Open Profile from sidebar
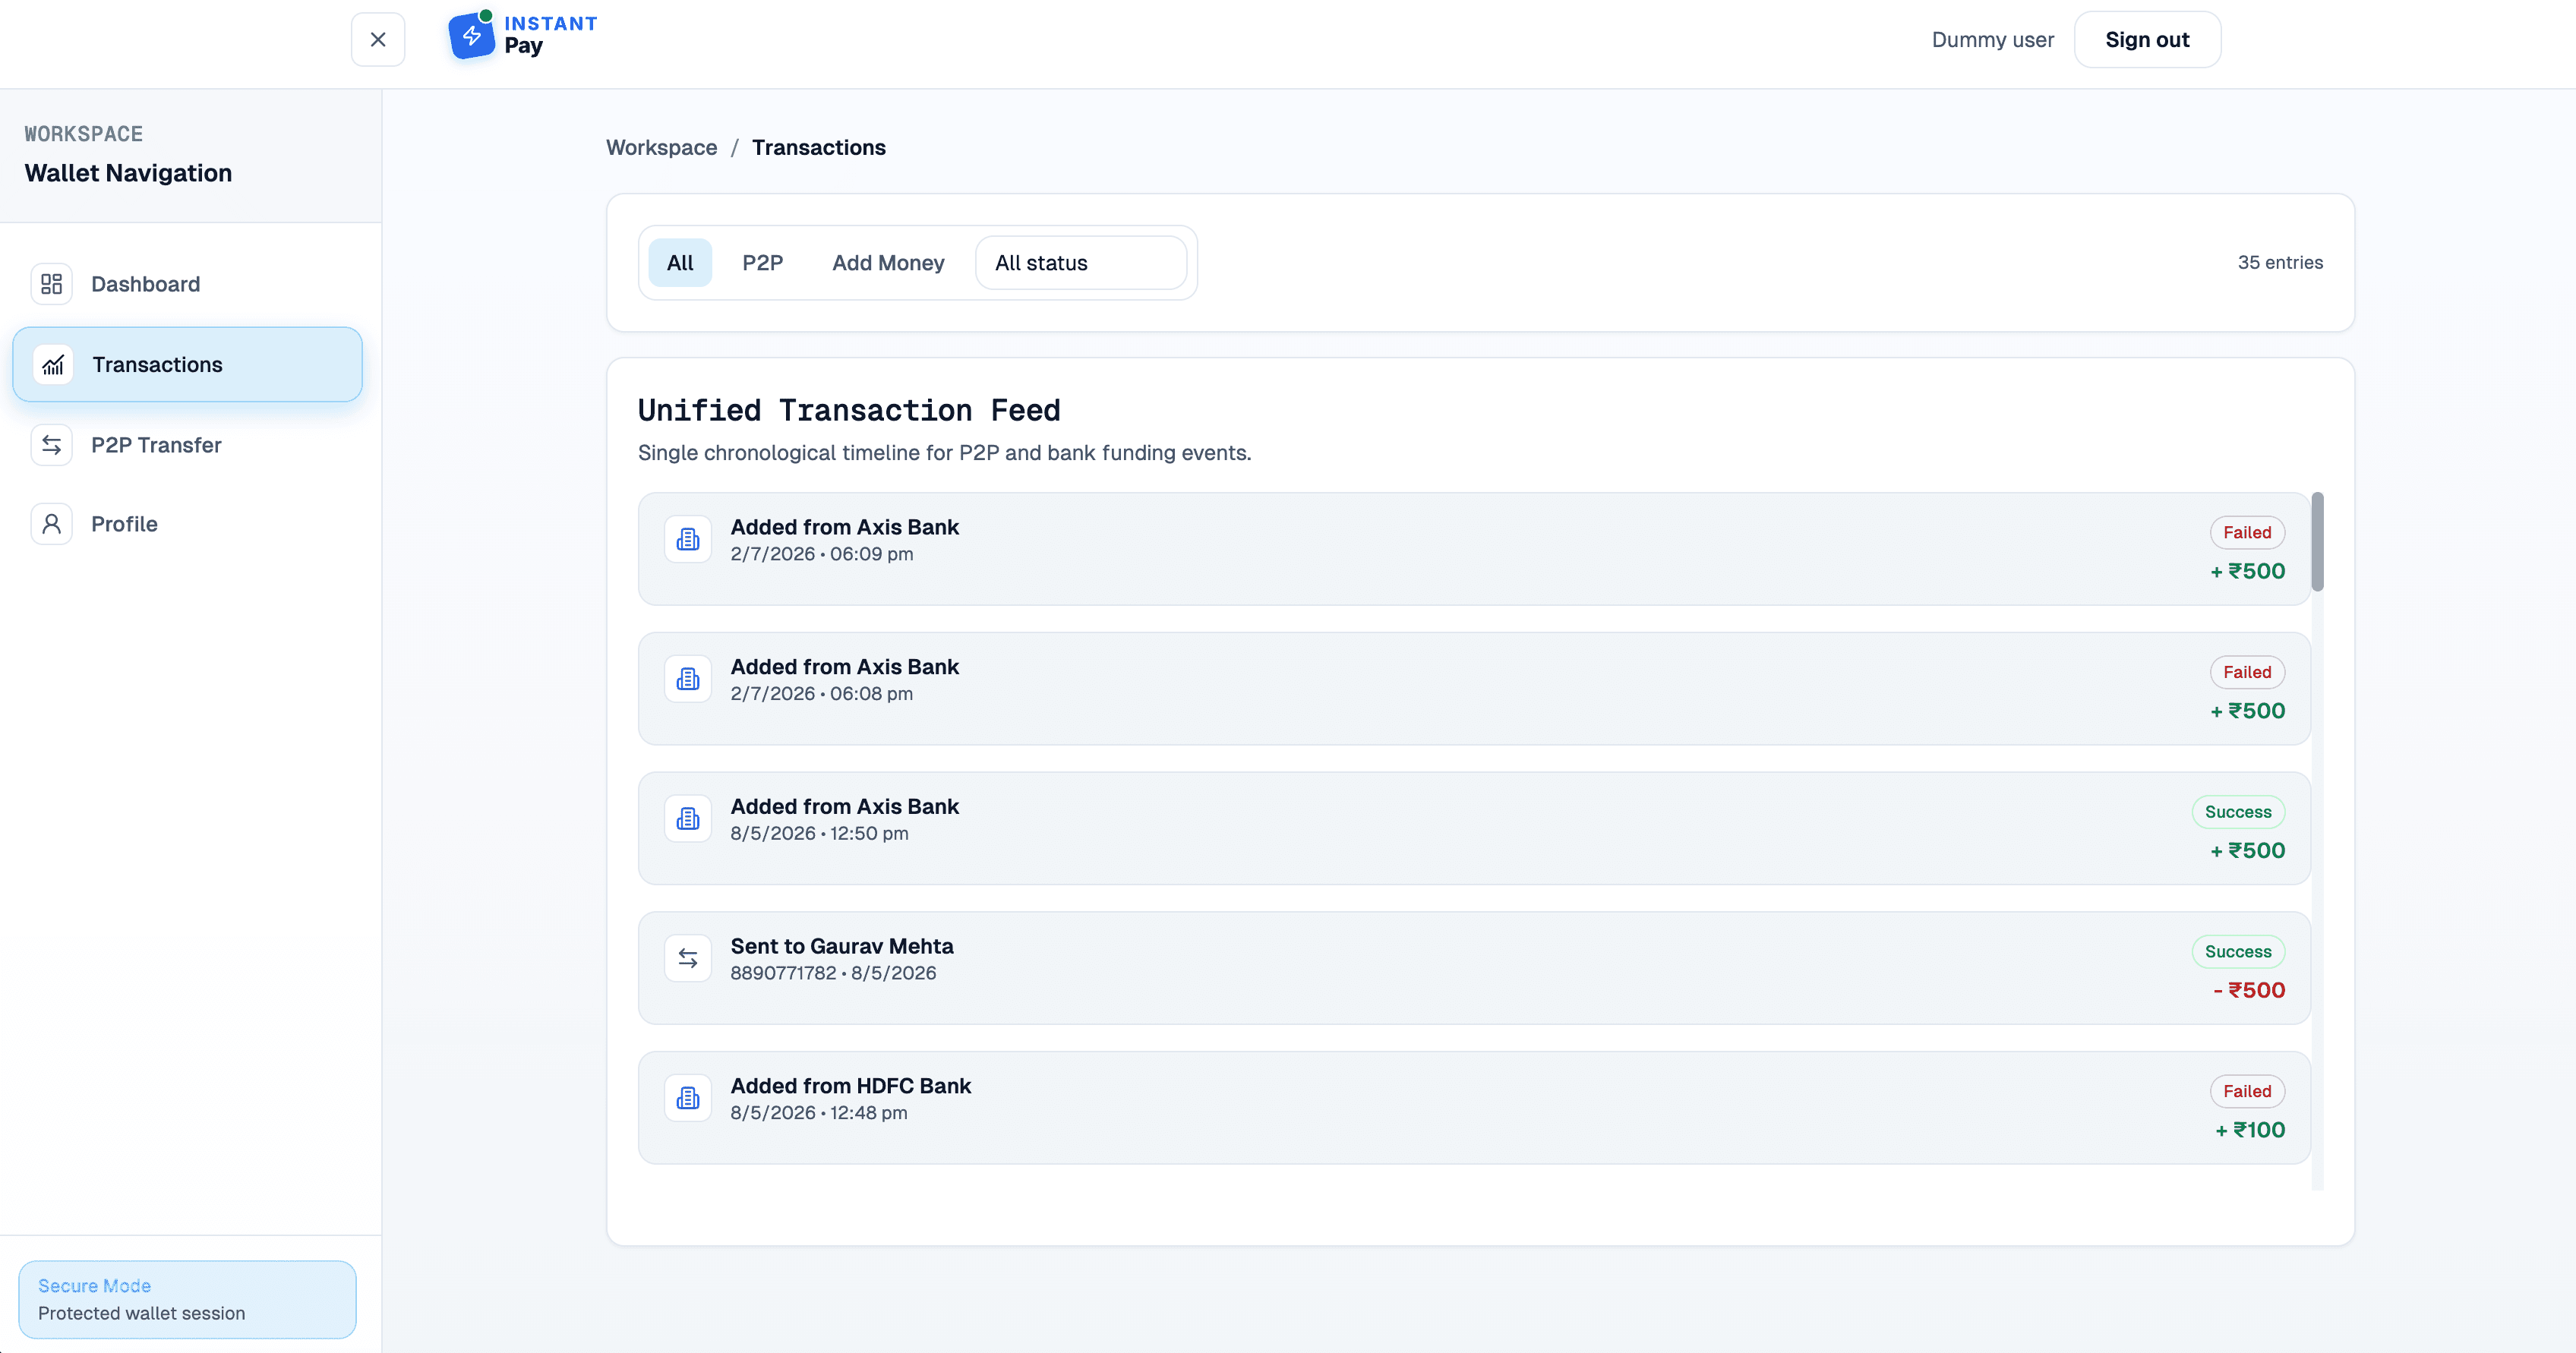This screenshot has width=2576, height=1353. pyautogui.click(x=188, y=524)
